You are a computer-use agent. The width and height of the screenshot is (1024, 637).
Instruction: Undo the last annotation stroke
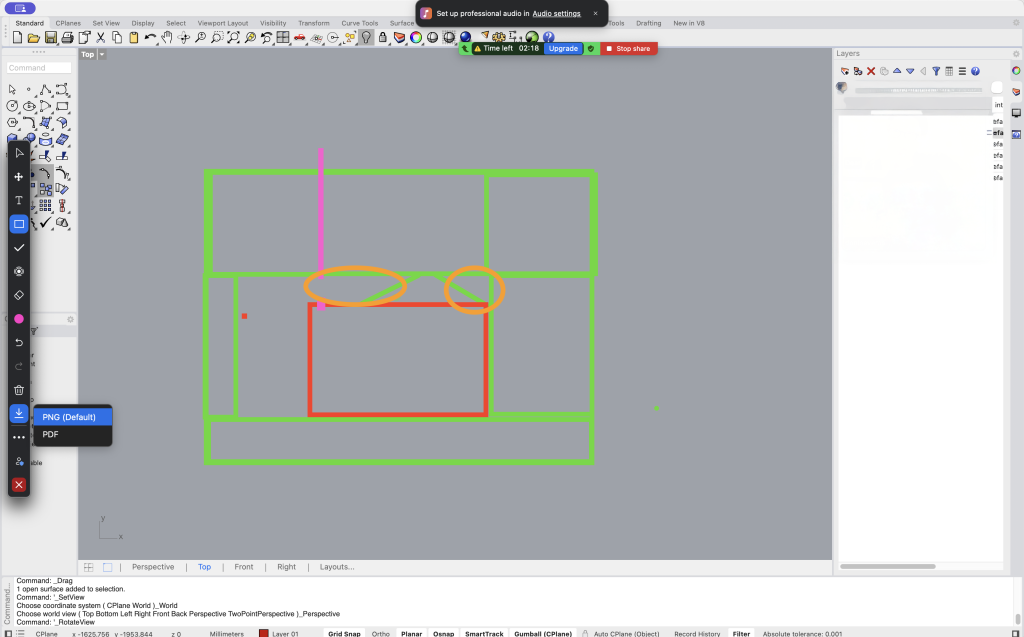pyautogui.click(x=18, y=343)
